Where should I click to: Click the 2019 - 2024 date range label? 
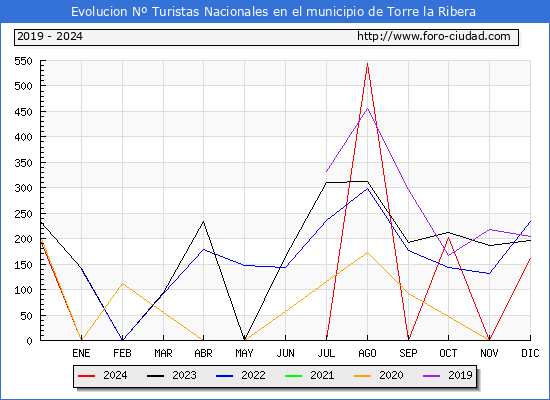pos(50,36)
